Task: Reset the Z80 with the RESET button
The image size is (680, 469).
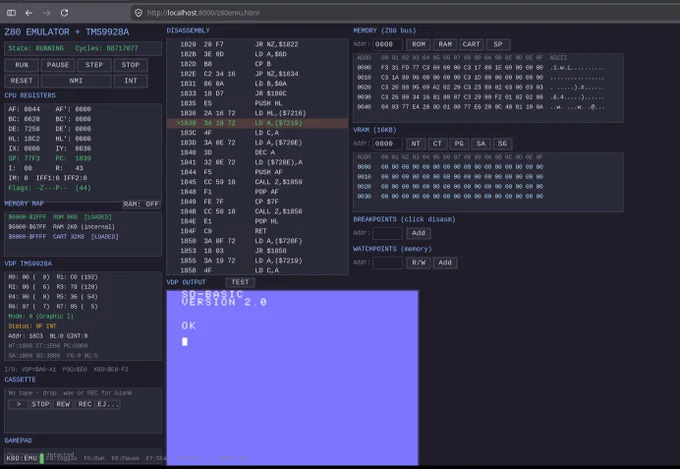Action: pyautogui.click(x=22, y=81)
